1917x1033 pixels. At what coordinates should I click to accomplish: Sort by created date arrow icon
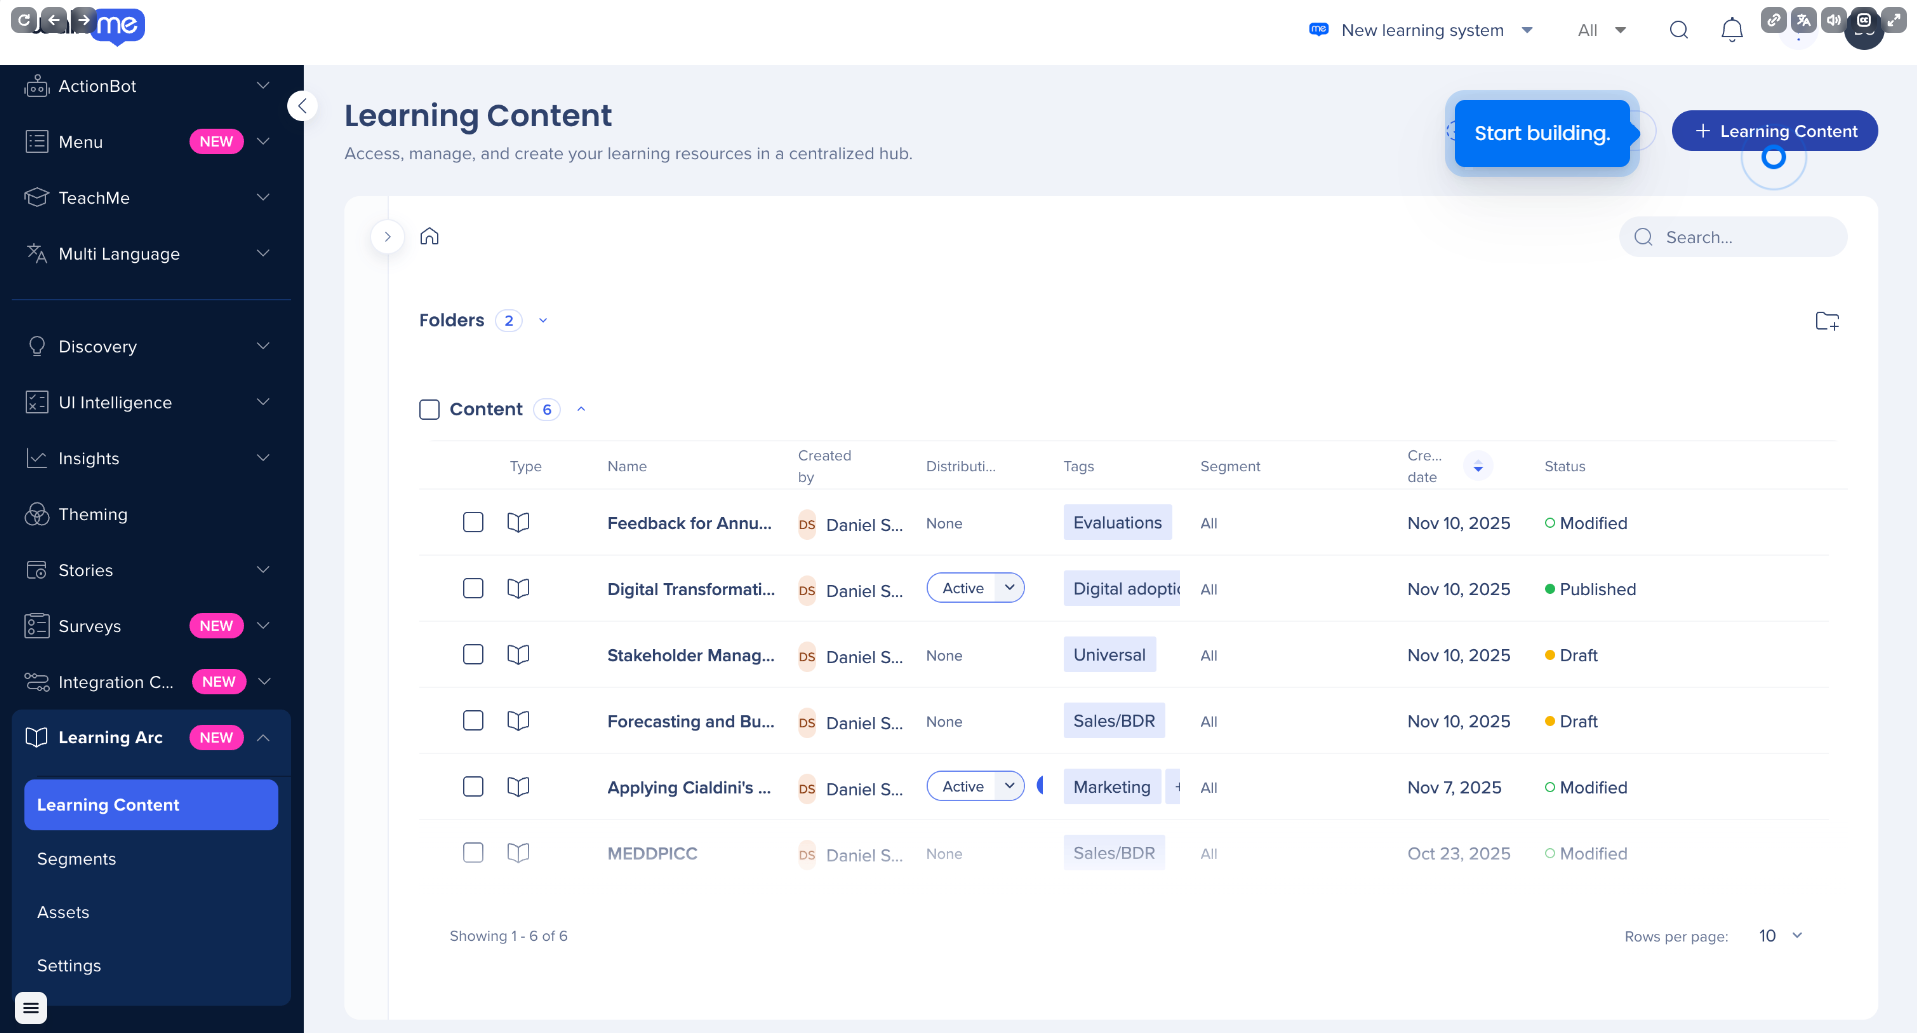[1478, 467]
